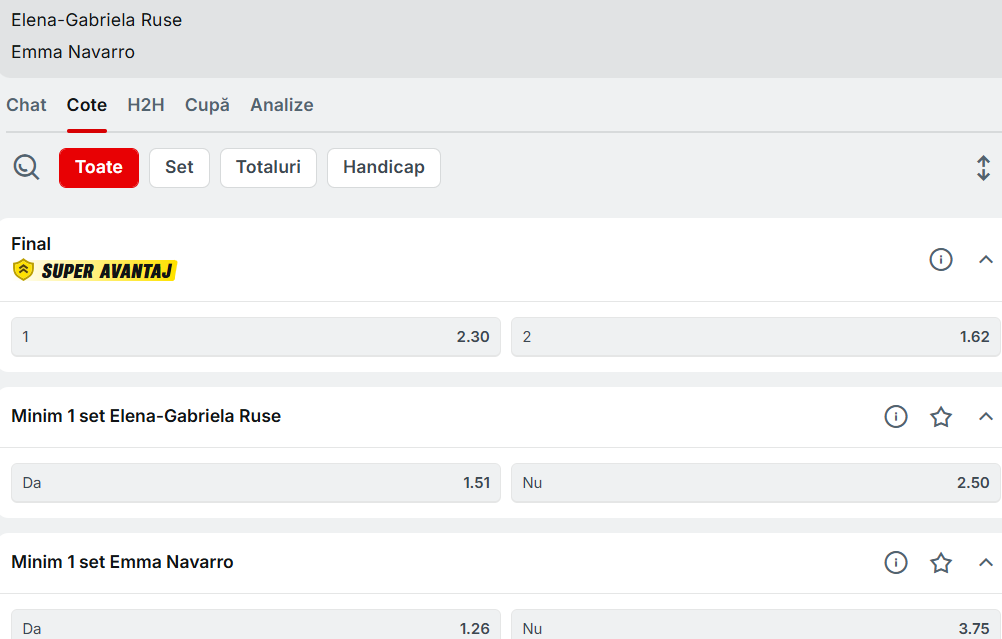Screen dimensions: 1002x639
Task: Favorite the Minim 1 set Elena-Gabriela Ruse market
Action: 940,417
